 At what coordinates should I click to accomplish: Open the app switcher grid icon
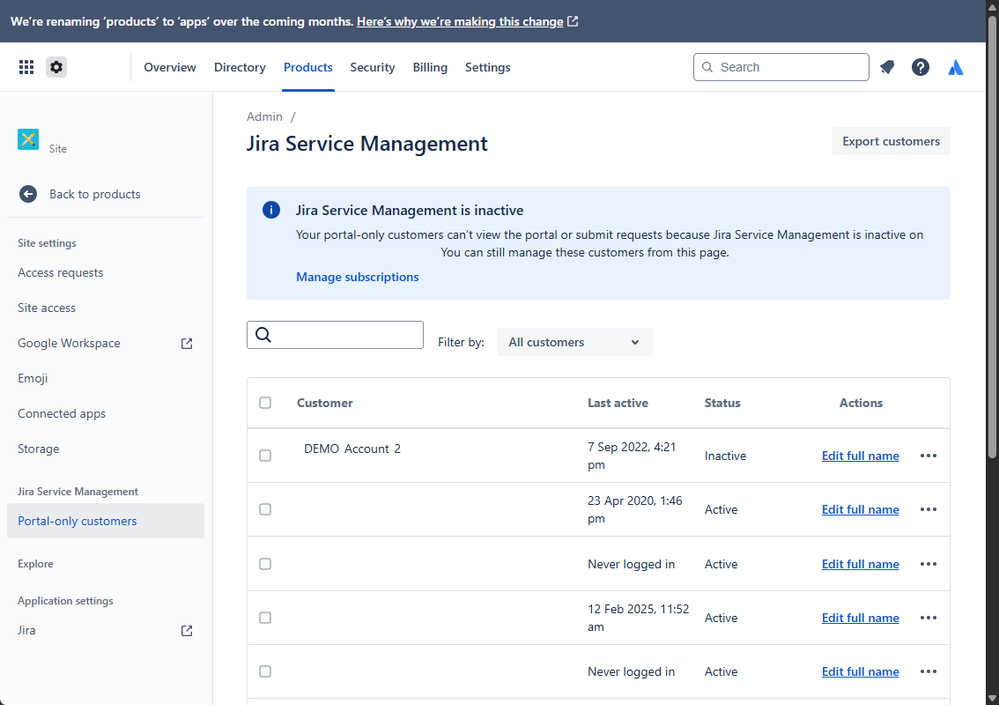click(27, 67)
